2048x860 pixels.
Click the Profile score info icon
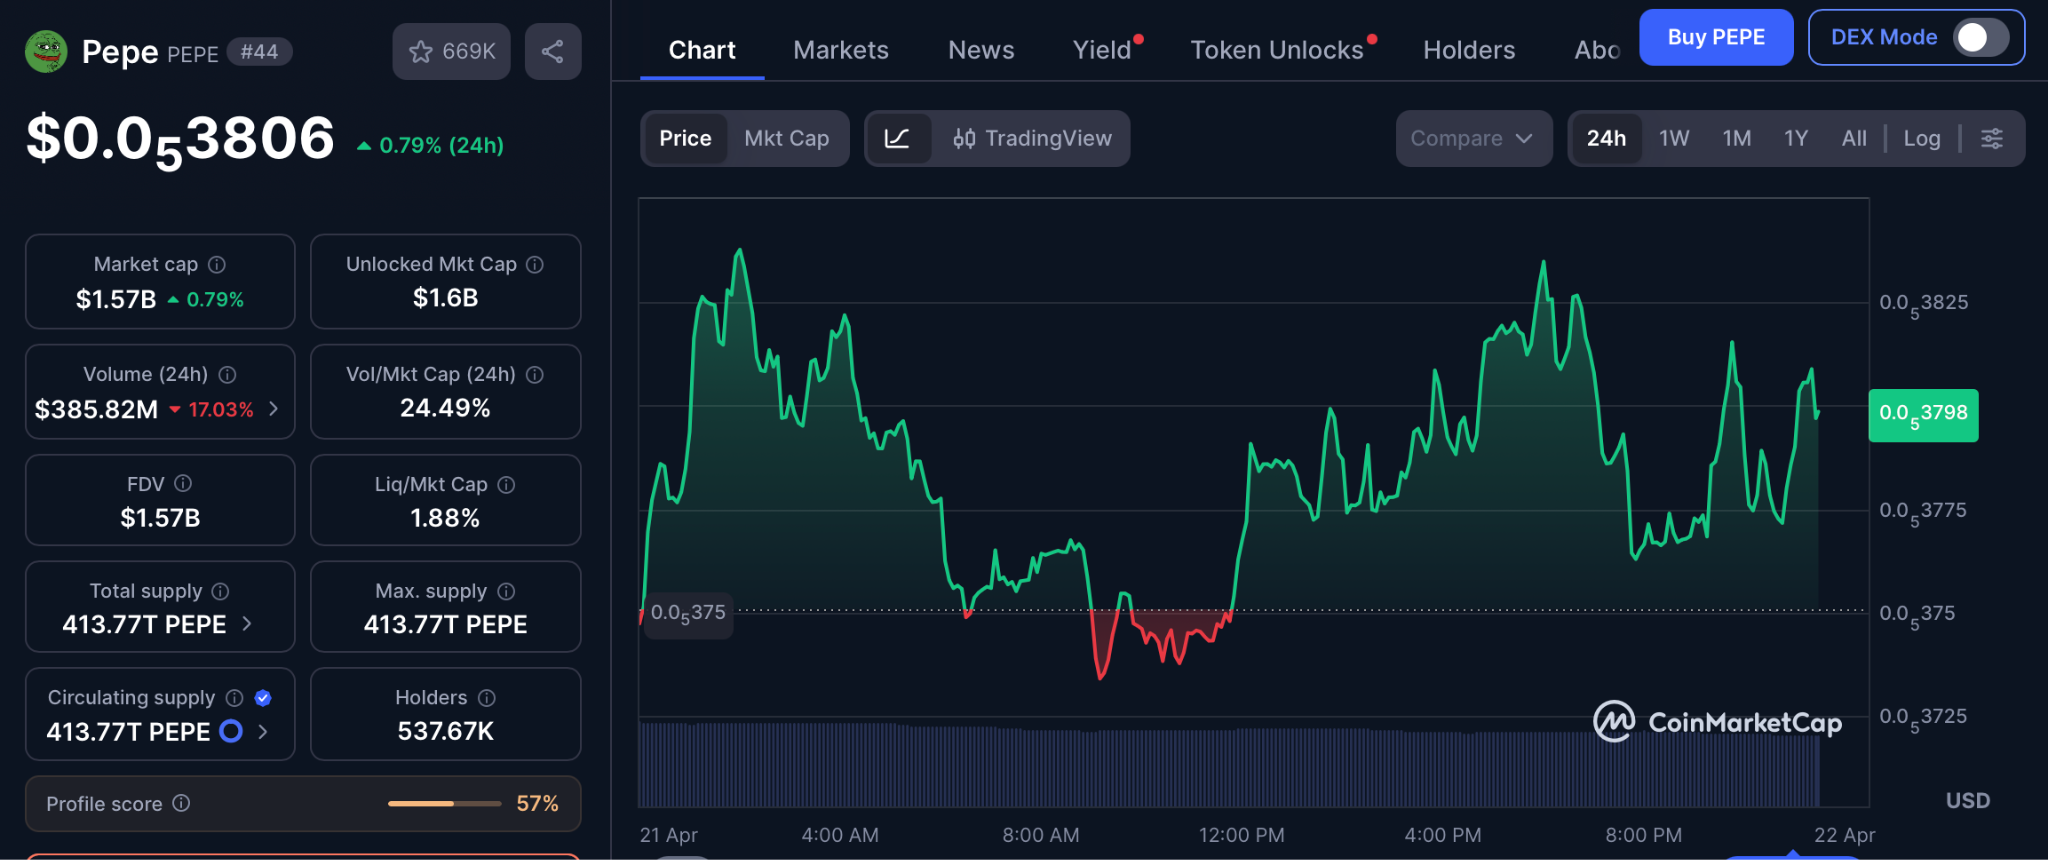click(x=181, y=804)
